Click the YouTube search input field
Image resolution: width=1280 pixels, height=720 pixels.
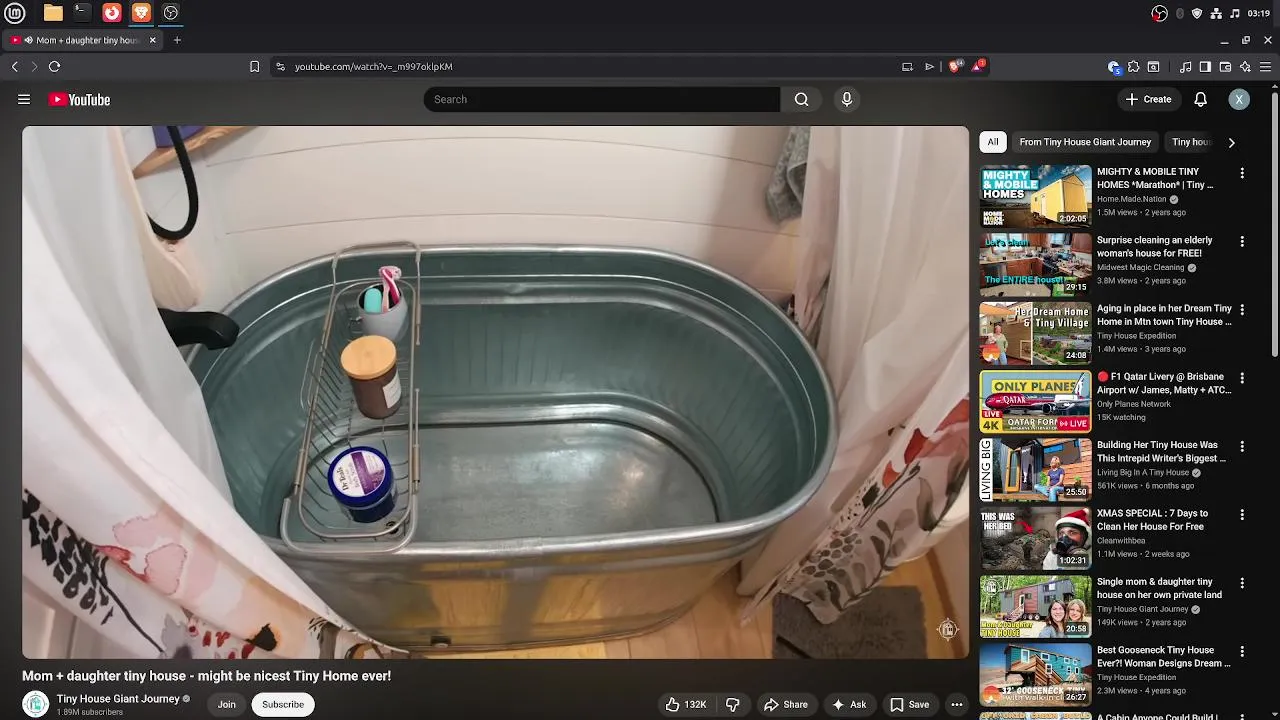point(602,99)
